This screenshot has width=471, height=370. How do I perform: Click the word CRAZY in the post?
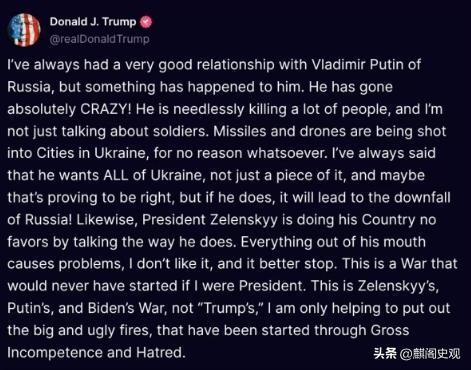point(106,109)
